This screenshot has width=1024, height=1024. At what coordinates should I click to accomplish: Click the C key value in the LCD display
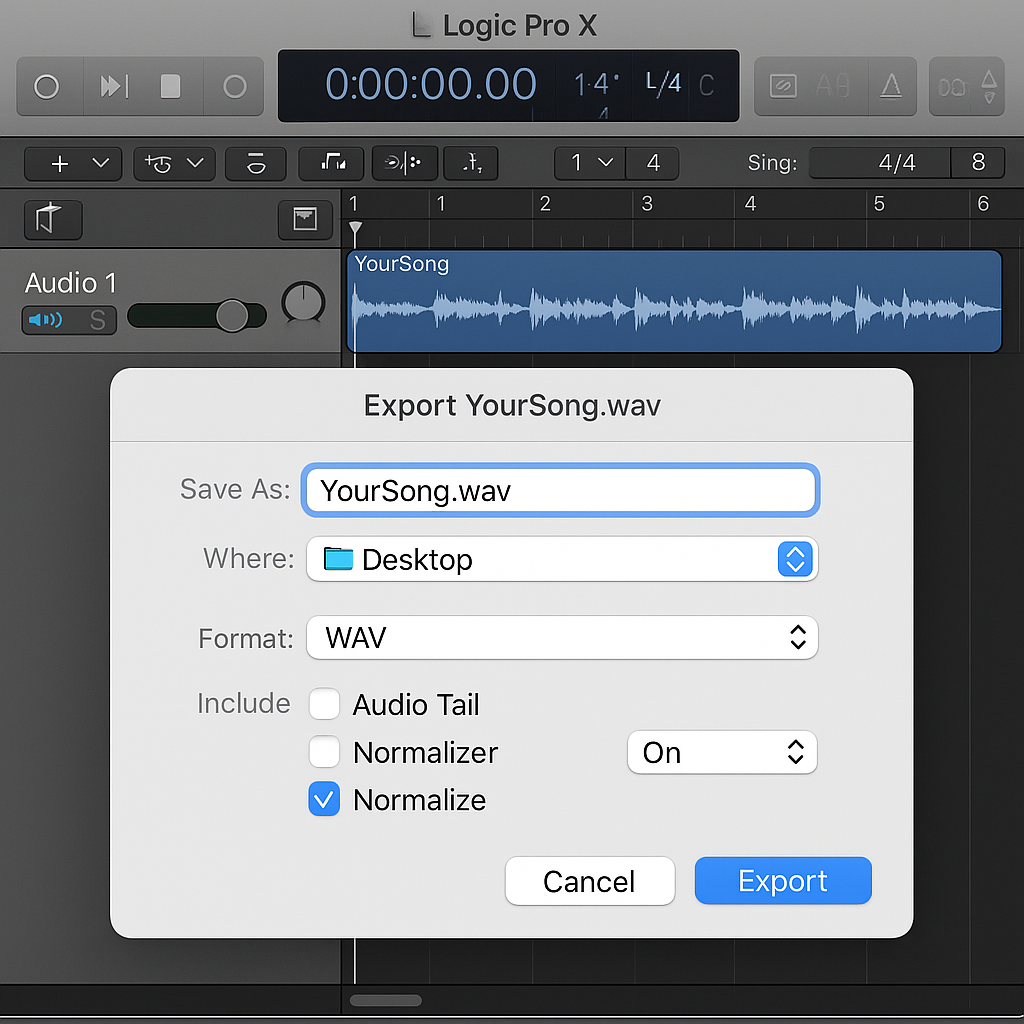click(x=706, y=85)
